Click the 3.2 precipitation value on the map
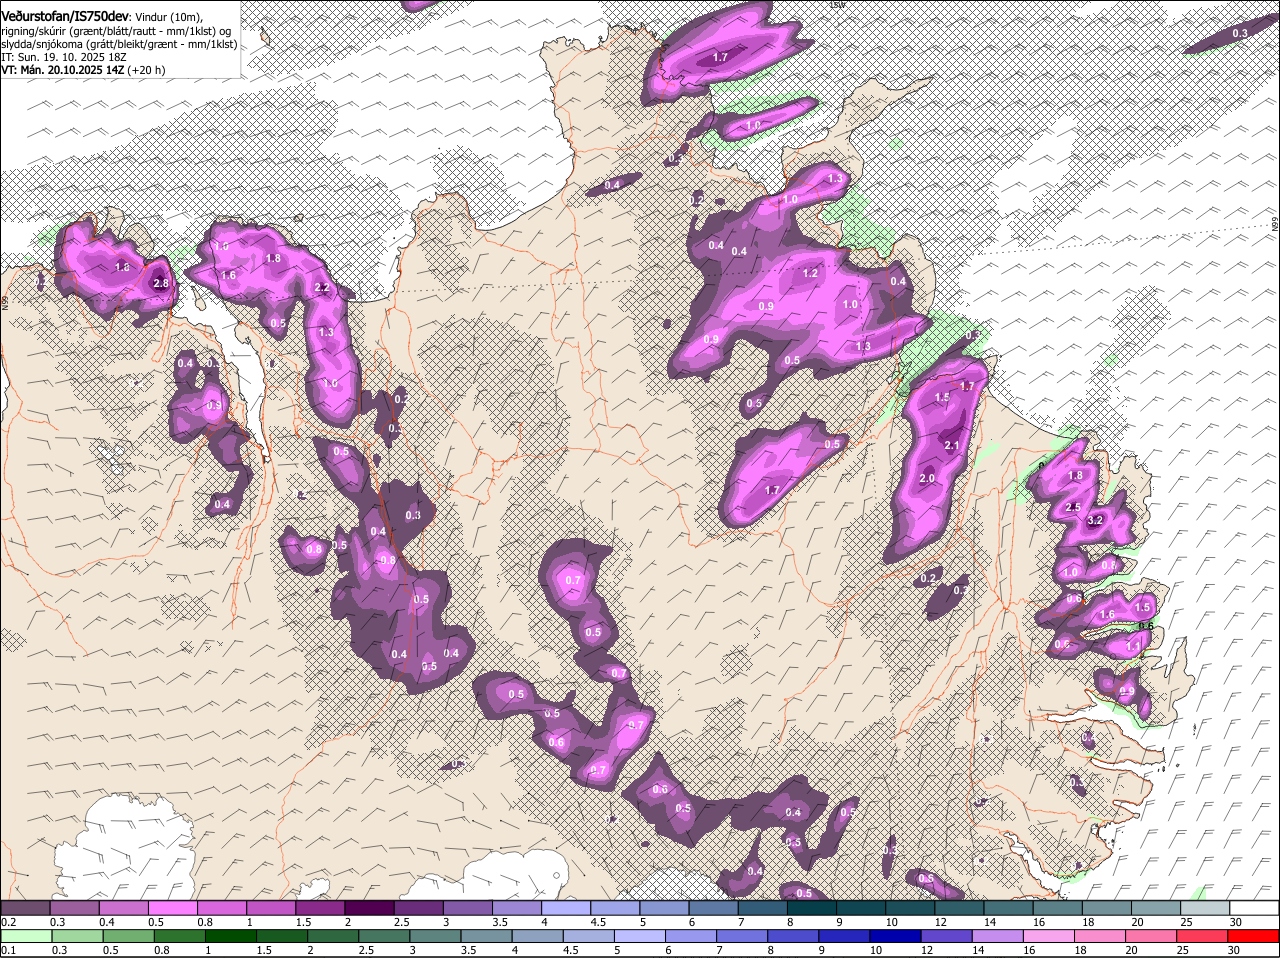The image size is (1280, 958). [x=1094, y=520]
